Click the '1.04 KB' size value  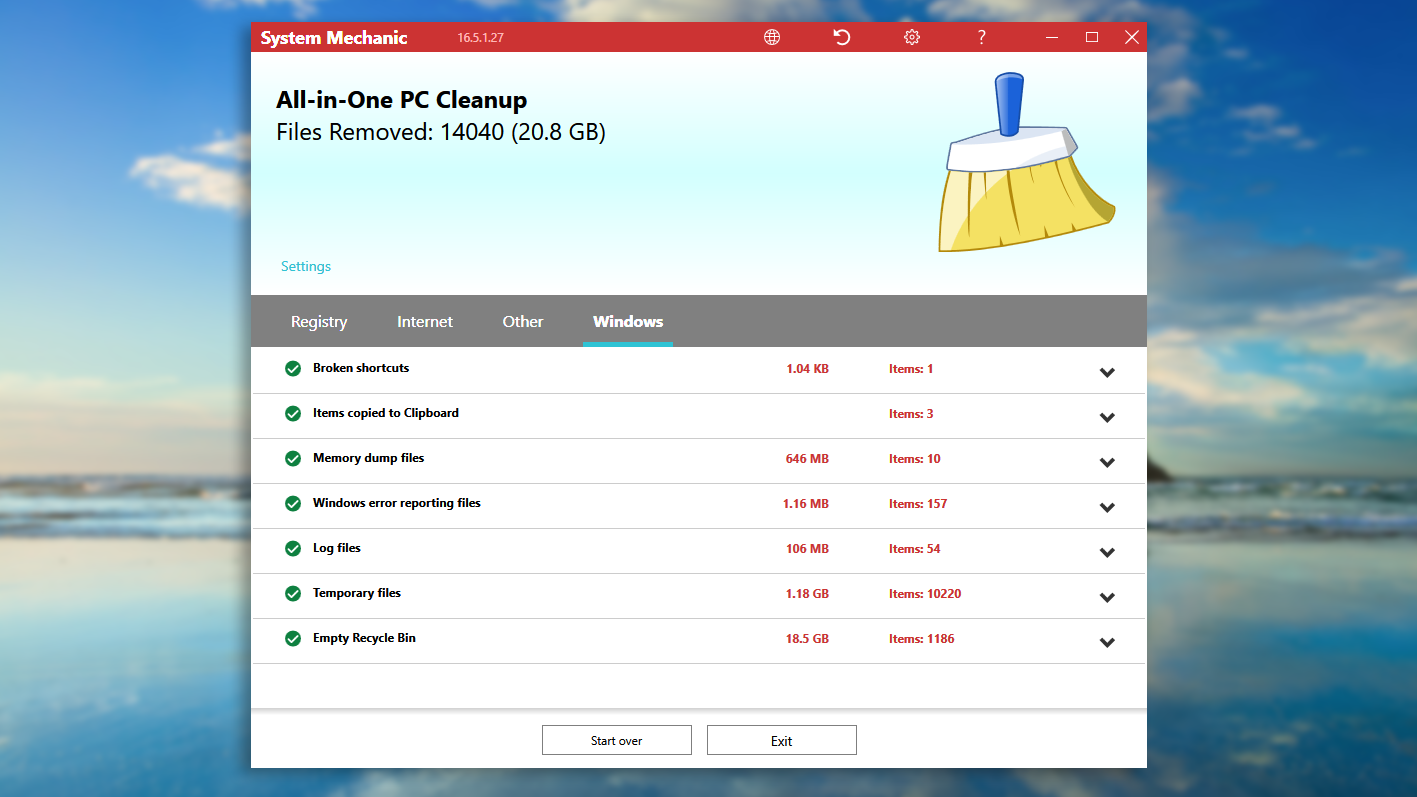[807, 369]
